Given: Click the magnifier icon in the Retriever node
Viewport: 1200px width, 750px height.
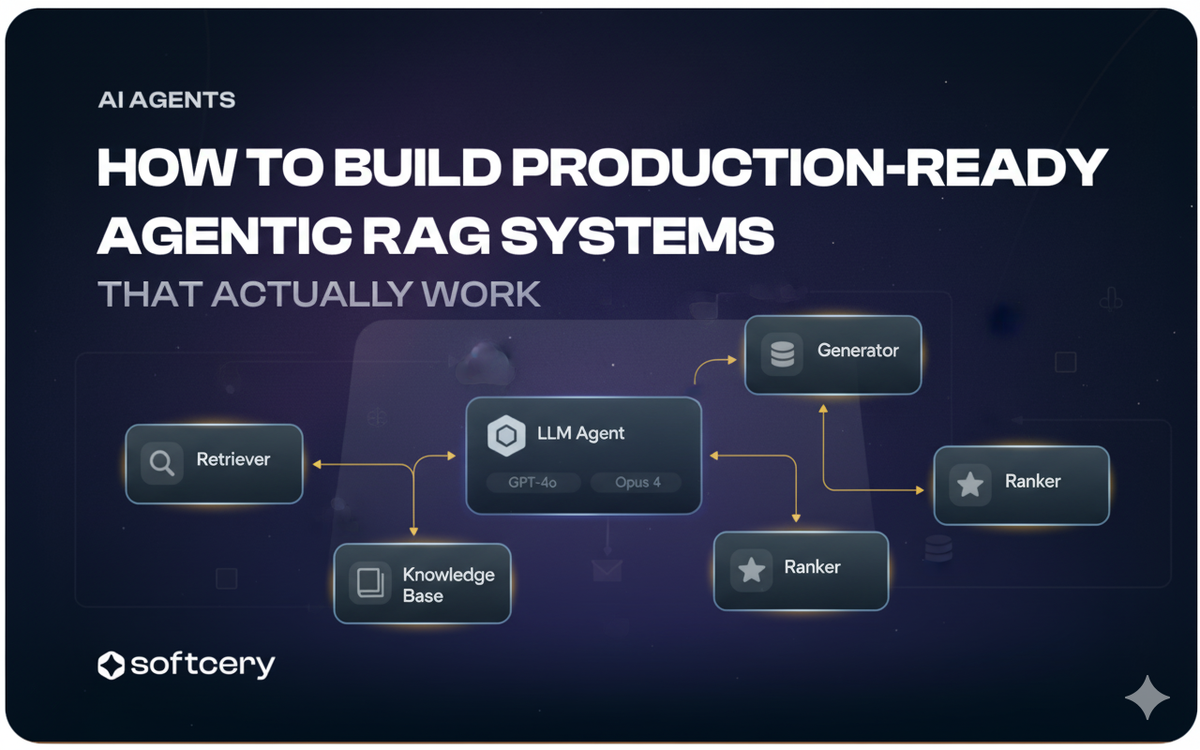Looking at the screenshot, I should [161, 463].
